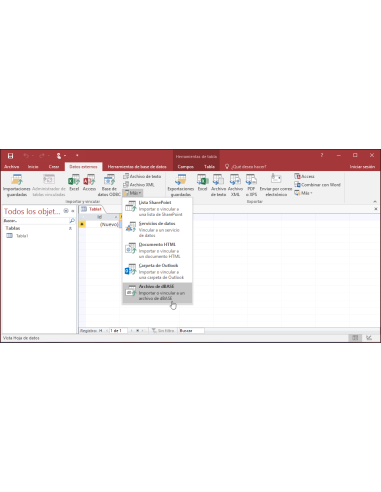Close the Tabla1 document with the X
Viewport: 381px width, 492px height.
(x=376, y=209)
